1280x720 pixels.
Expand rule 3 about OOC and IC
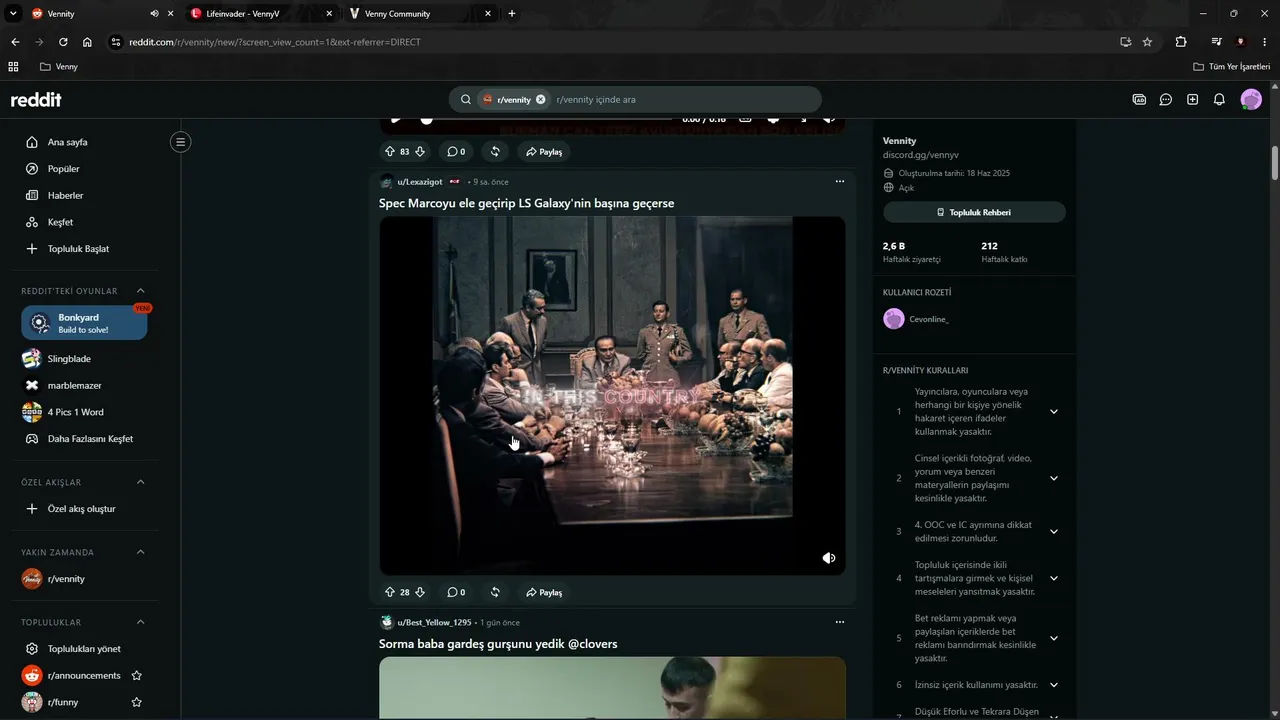1054,531
